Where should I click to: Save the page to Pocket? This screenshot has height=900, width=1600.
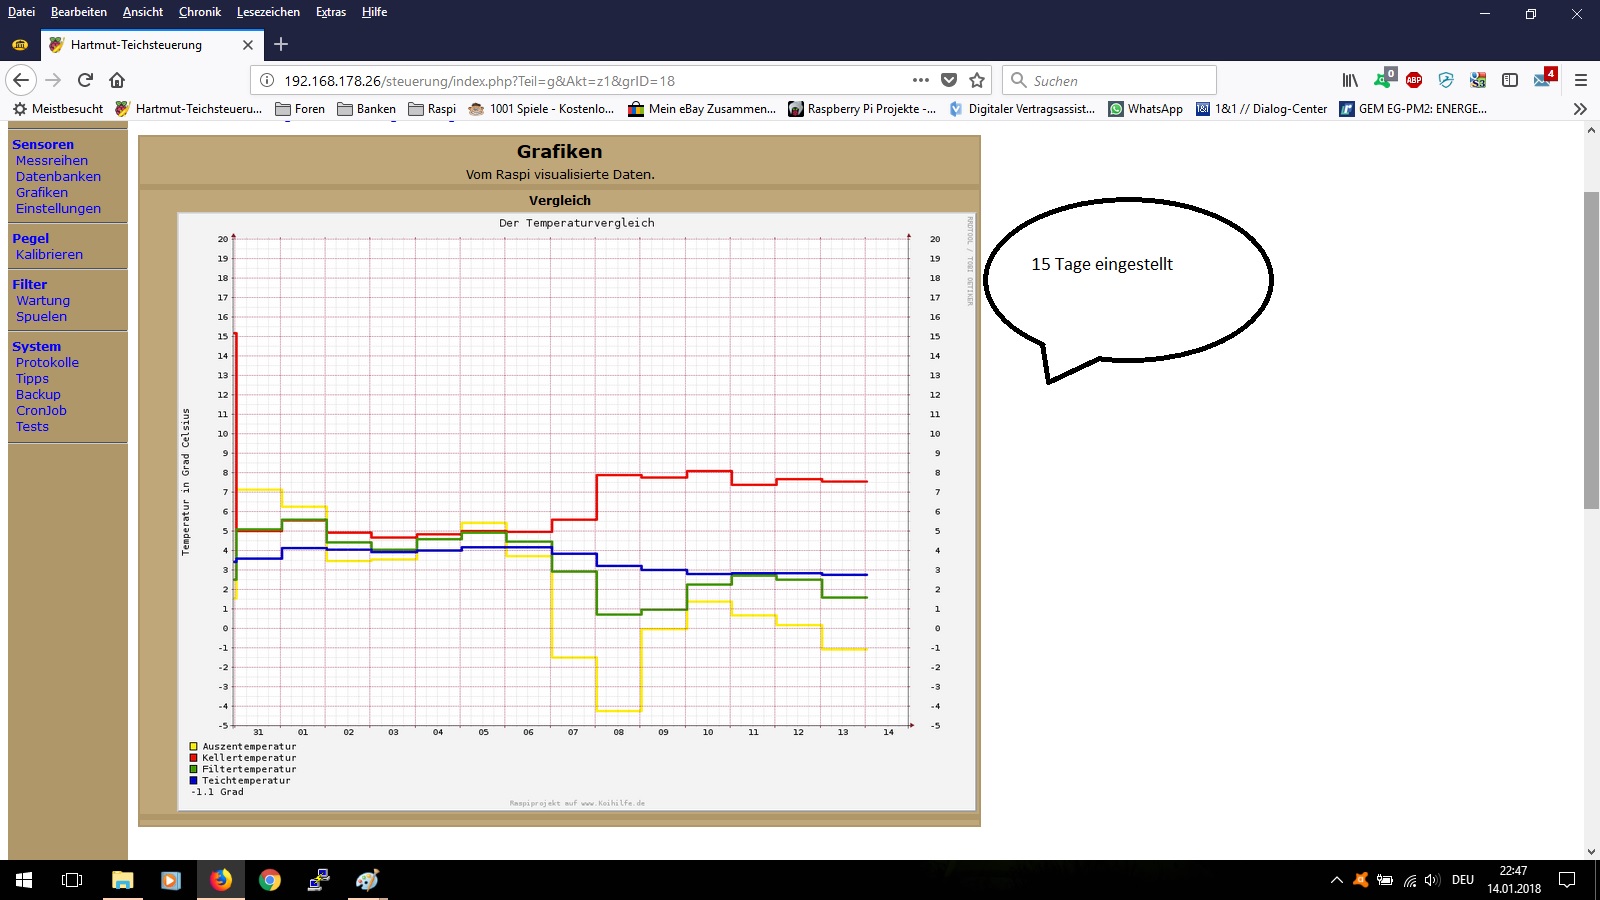click(x=949, y=80)
